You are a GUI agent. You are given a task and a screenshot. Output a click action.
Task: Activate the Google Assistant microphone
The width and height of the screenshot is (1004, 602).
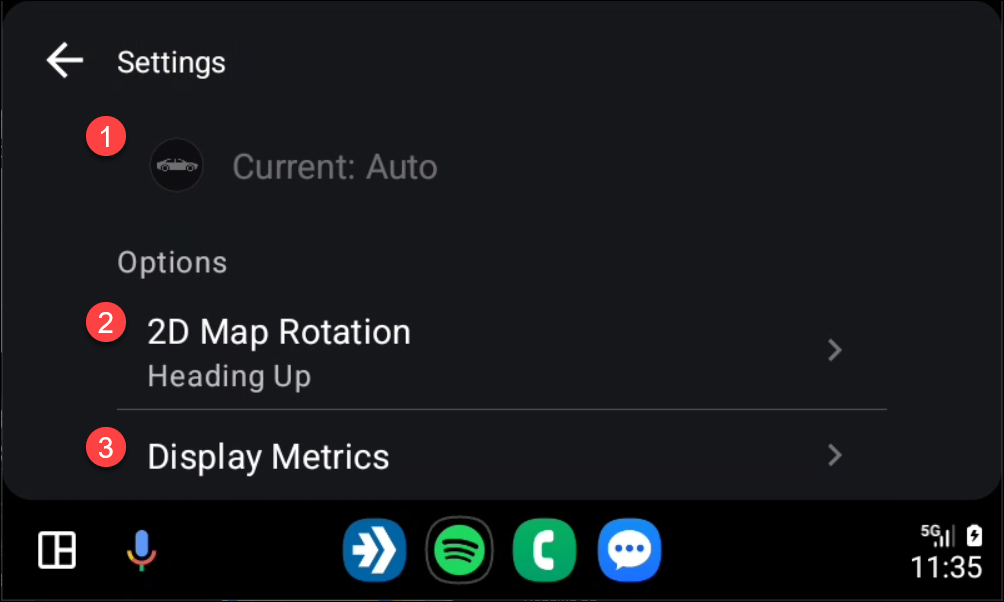click(x=142, y=550)
